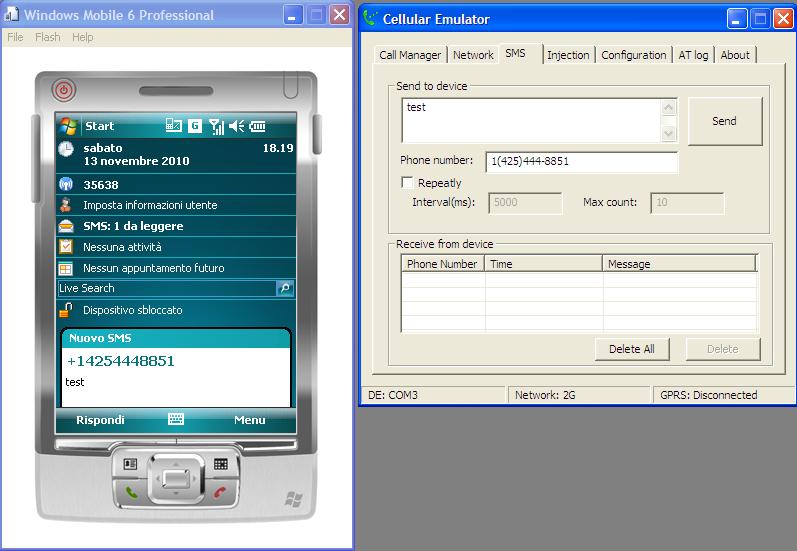Screen dimensions: 797x551
Task: Click the red power button on the device
Action: coord(64,90)
